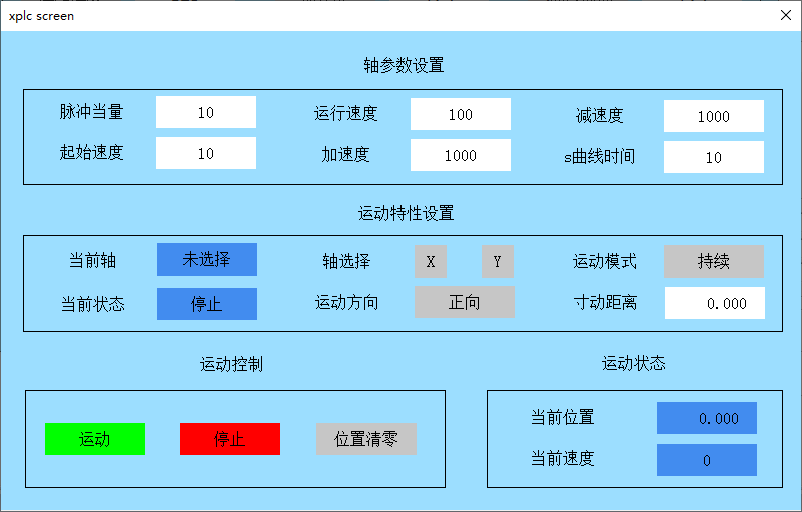Screen dimensions: 802x512
Task: Click the 起始速度 input field
Action: (x=206, y=153)
